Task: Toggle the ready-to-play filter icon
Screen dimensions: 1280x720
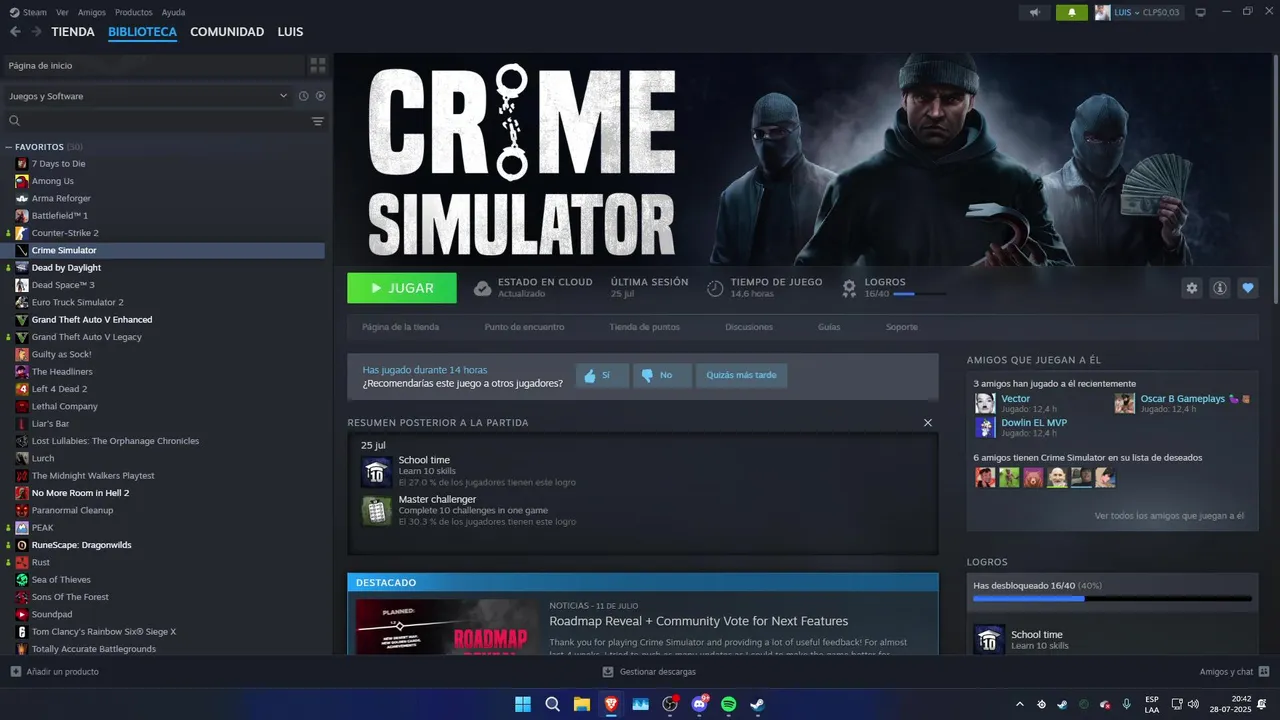Action: pyautogui.click(x=320, y=96)
